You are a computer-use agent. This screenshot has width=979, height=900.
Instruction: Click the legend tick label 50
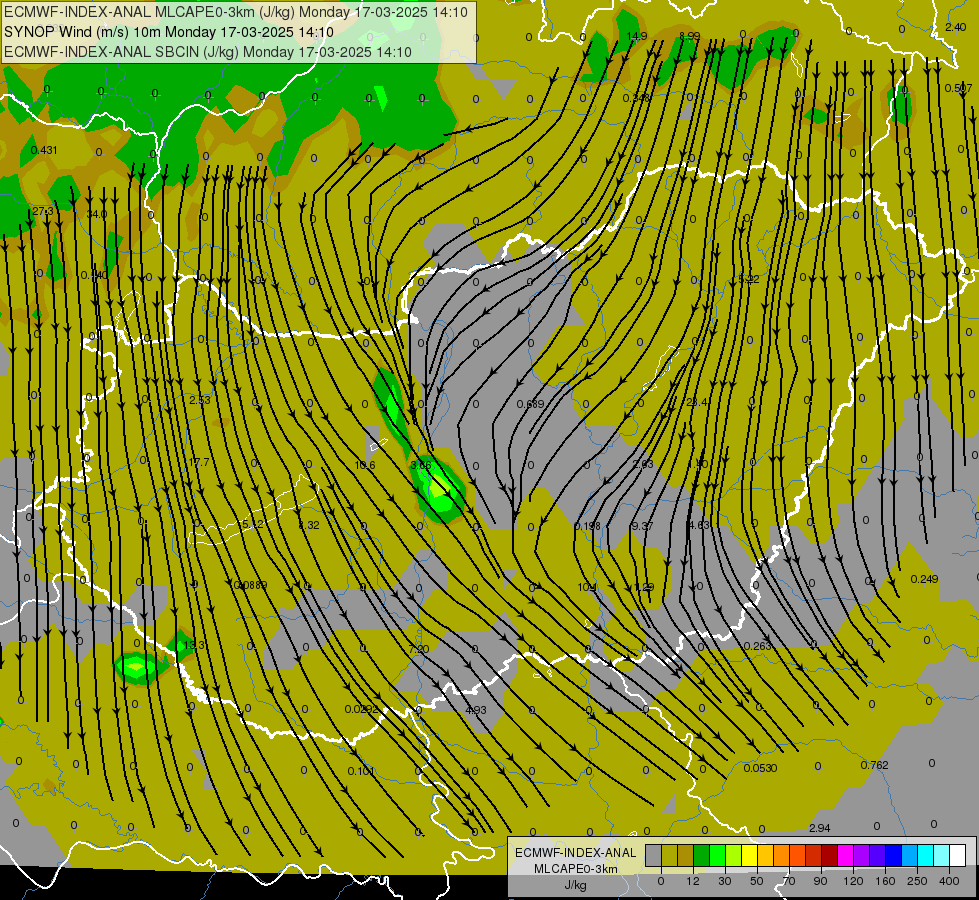coord(757,881)
